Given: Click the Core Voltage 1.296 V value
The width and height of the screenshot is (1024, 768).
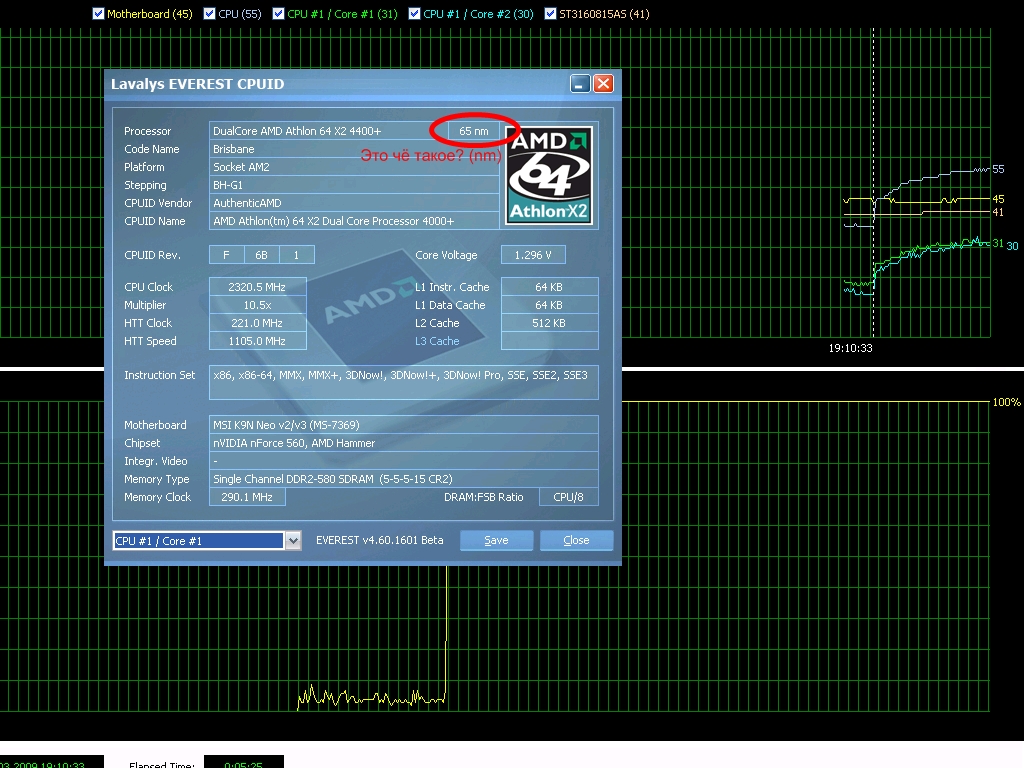Looking at the screenshot, I should 533,255.
